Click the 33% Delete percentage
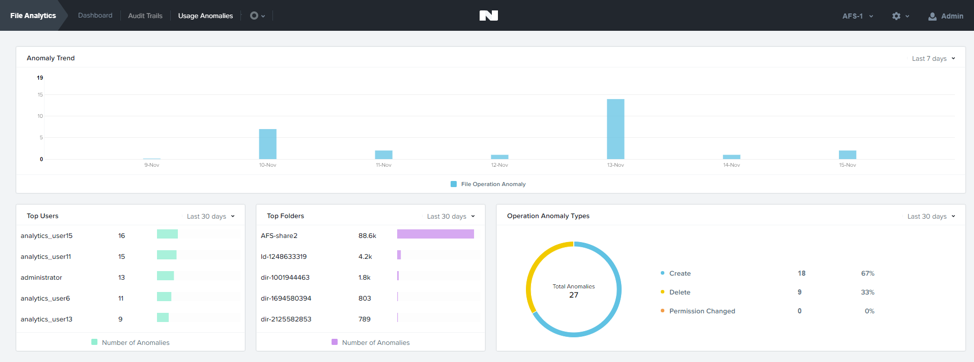 868,292
